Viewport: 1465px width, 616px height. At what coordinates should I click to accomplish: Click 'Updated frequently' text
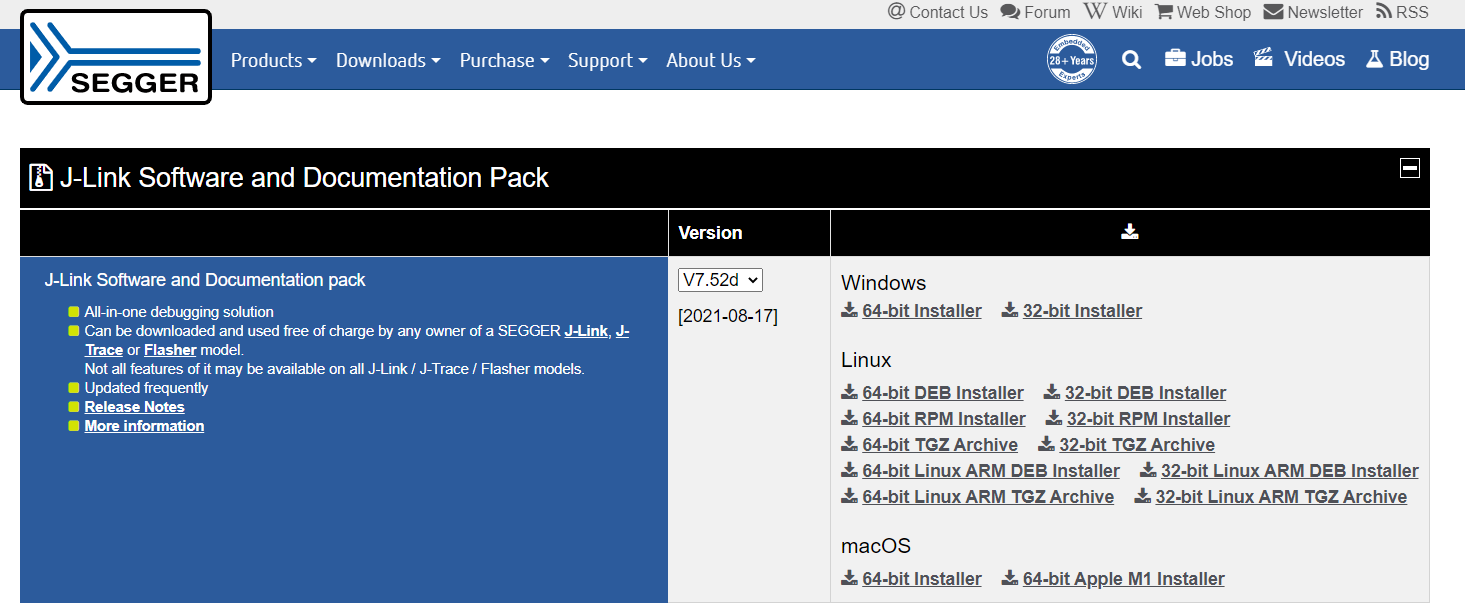pyautogui.click(x=146, y=388)
